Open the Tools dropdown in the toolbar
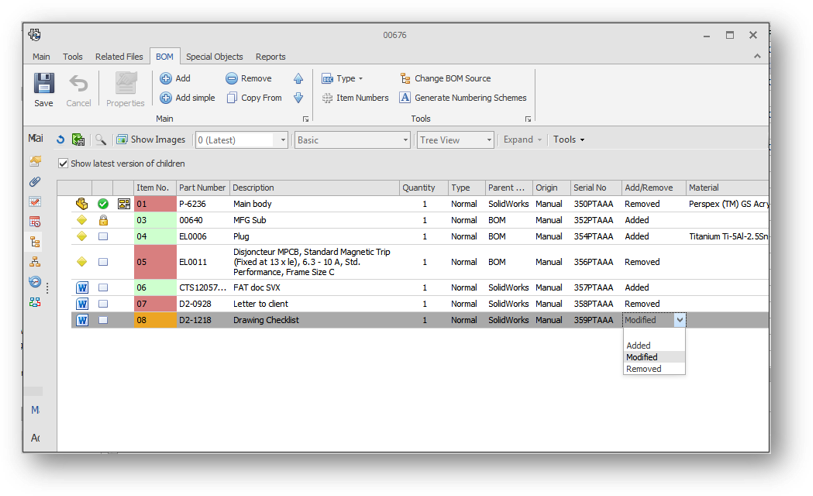Viewport: 813px width, 496px height. (x=568, y=139)
